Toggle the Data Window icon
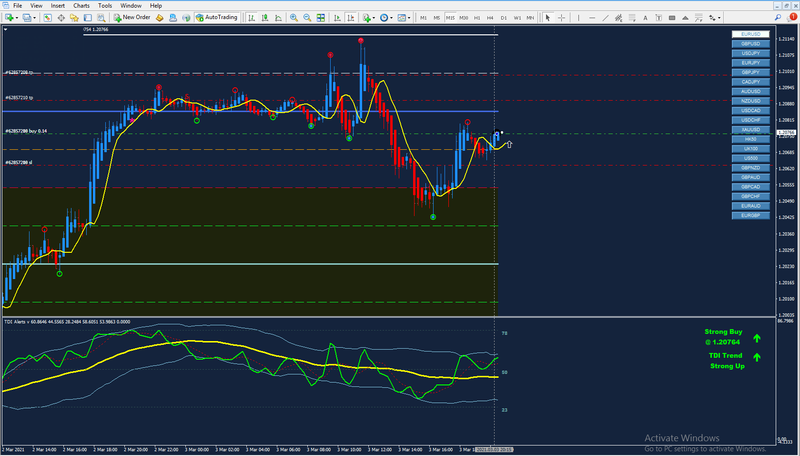This screenshot has width=800, height=456. [61, 18]
